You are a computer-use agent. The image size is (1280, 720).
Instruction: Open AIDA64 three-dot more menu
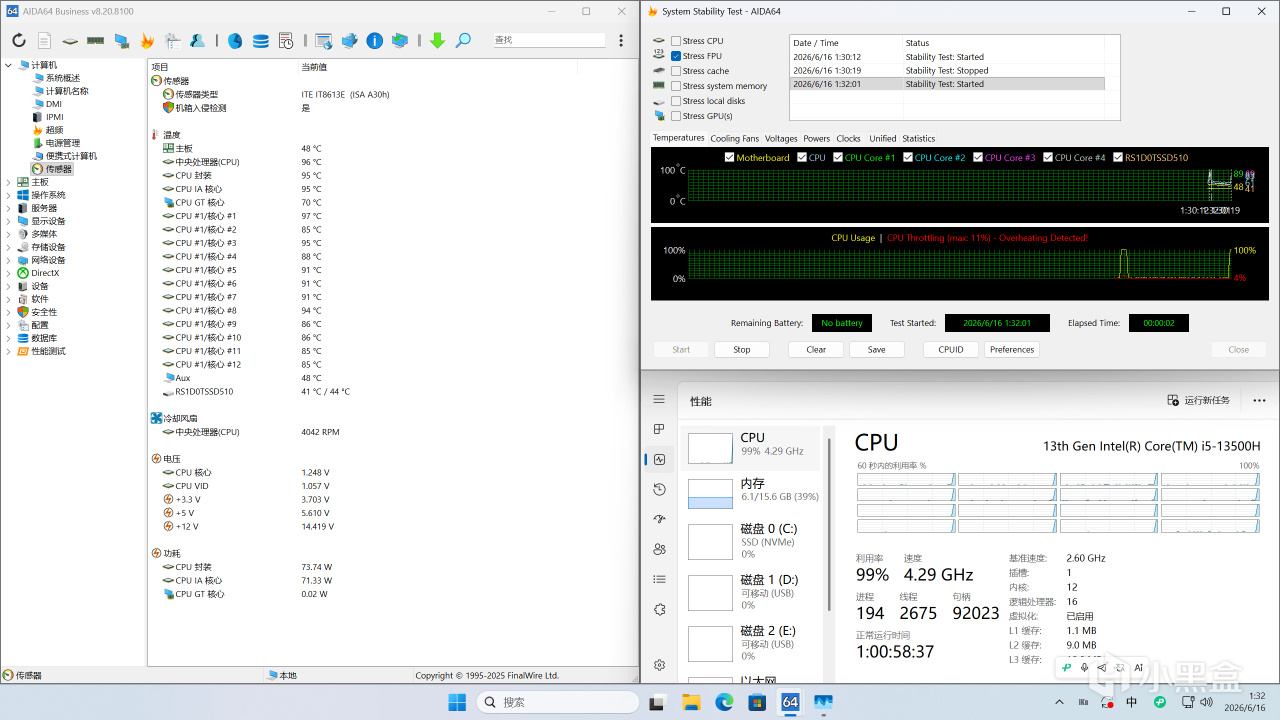point(622,41)
